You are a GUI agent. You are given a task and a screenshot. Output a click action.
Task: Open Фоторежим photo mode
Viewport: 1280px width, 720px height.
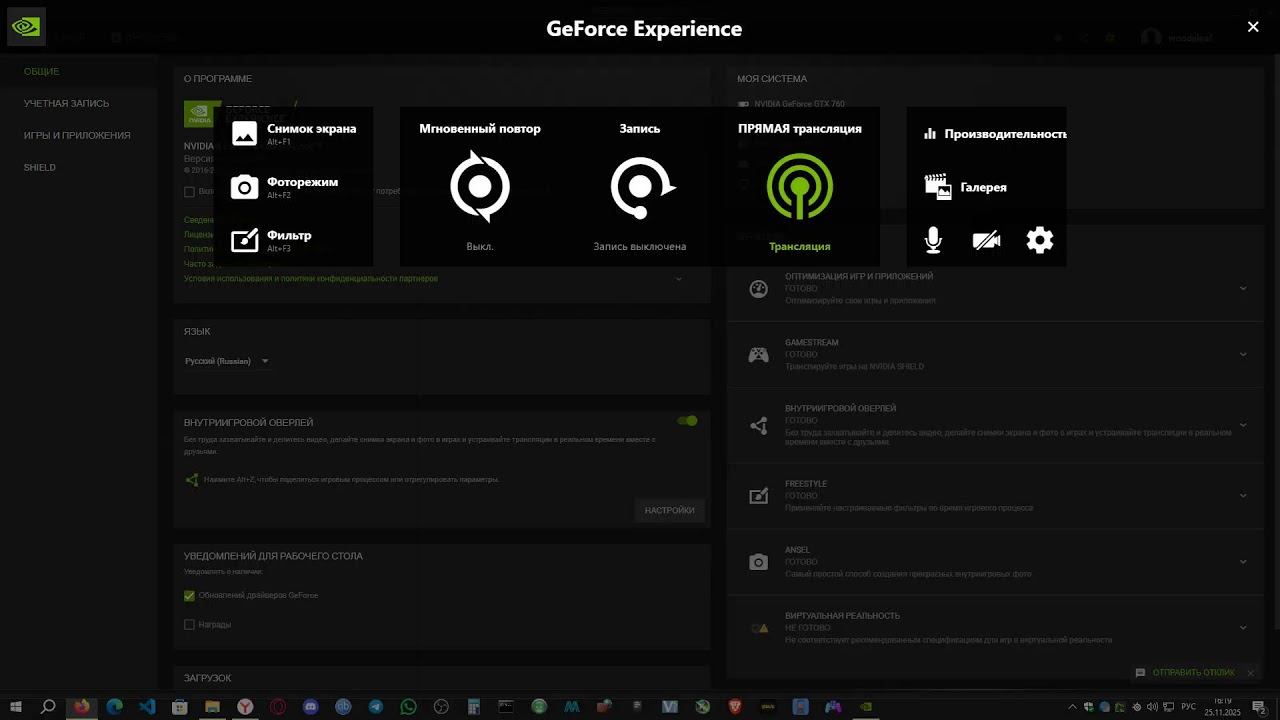(x=284, y=187)
